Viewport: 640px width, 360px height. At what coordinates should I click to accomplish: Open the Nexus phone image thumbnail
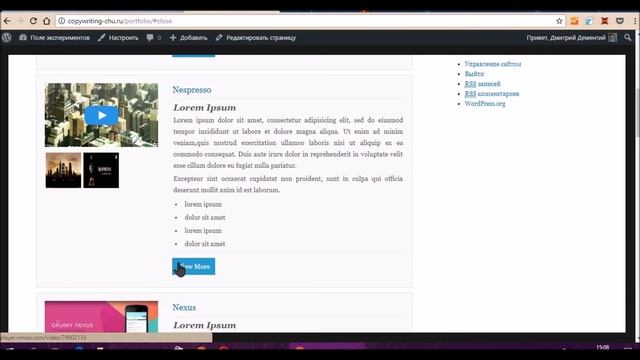click(x=101, y=317)
